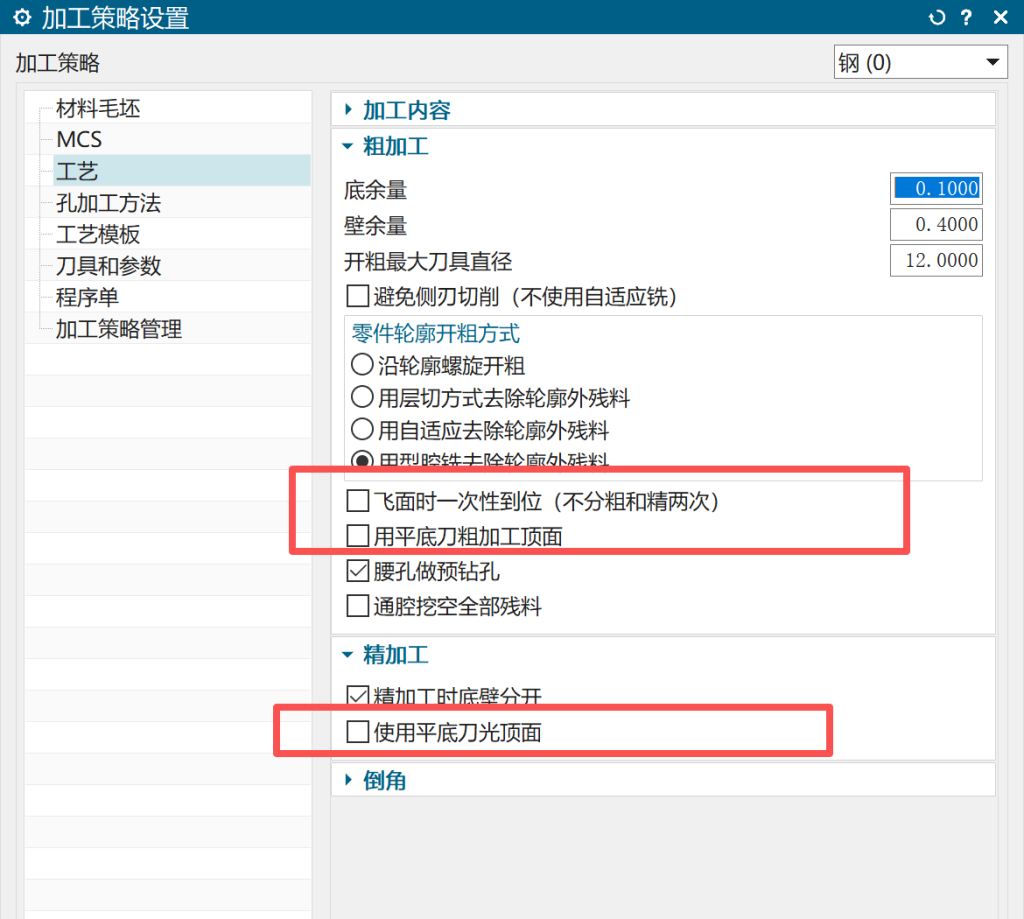
Task: Enable 使用平底刀光顶面 checkbox
Action: [357, 732]
